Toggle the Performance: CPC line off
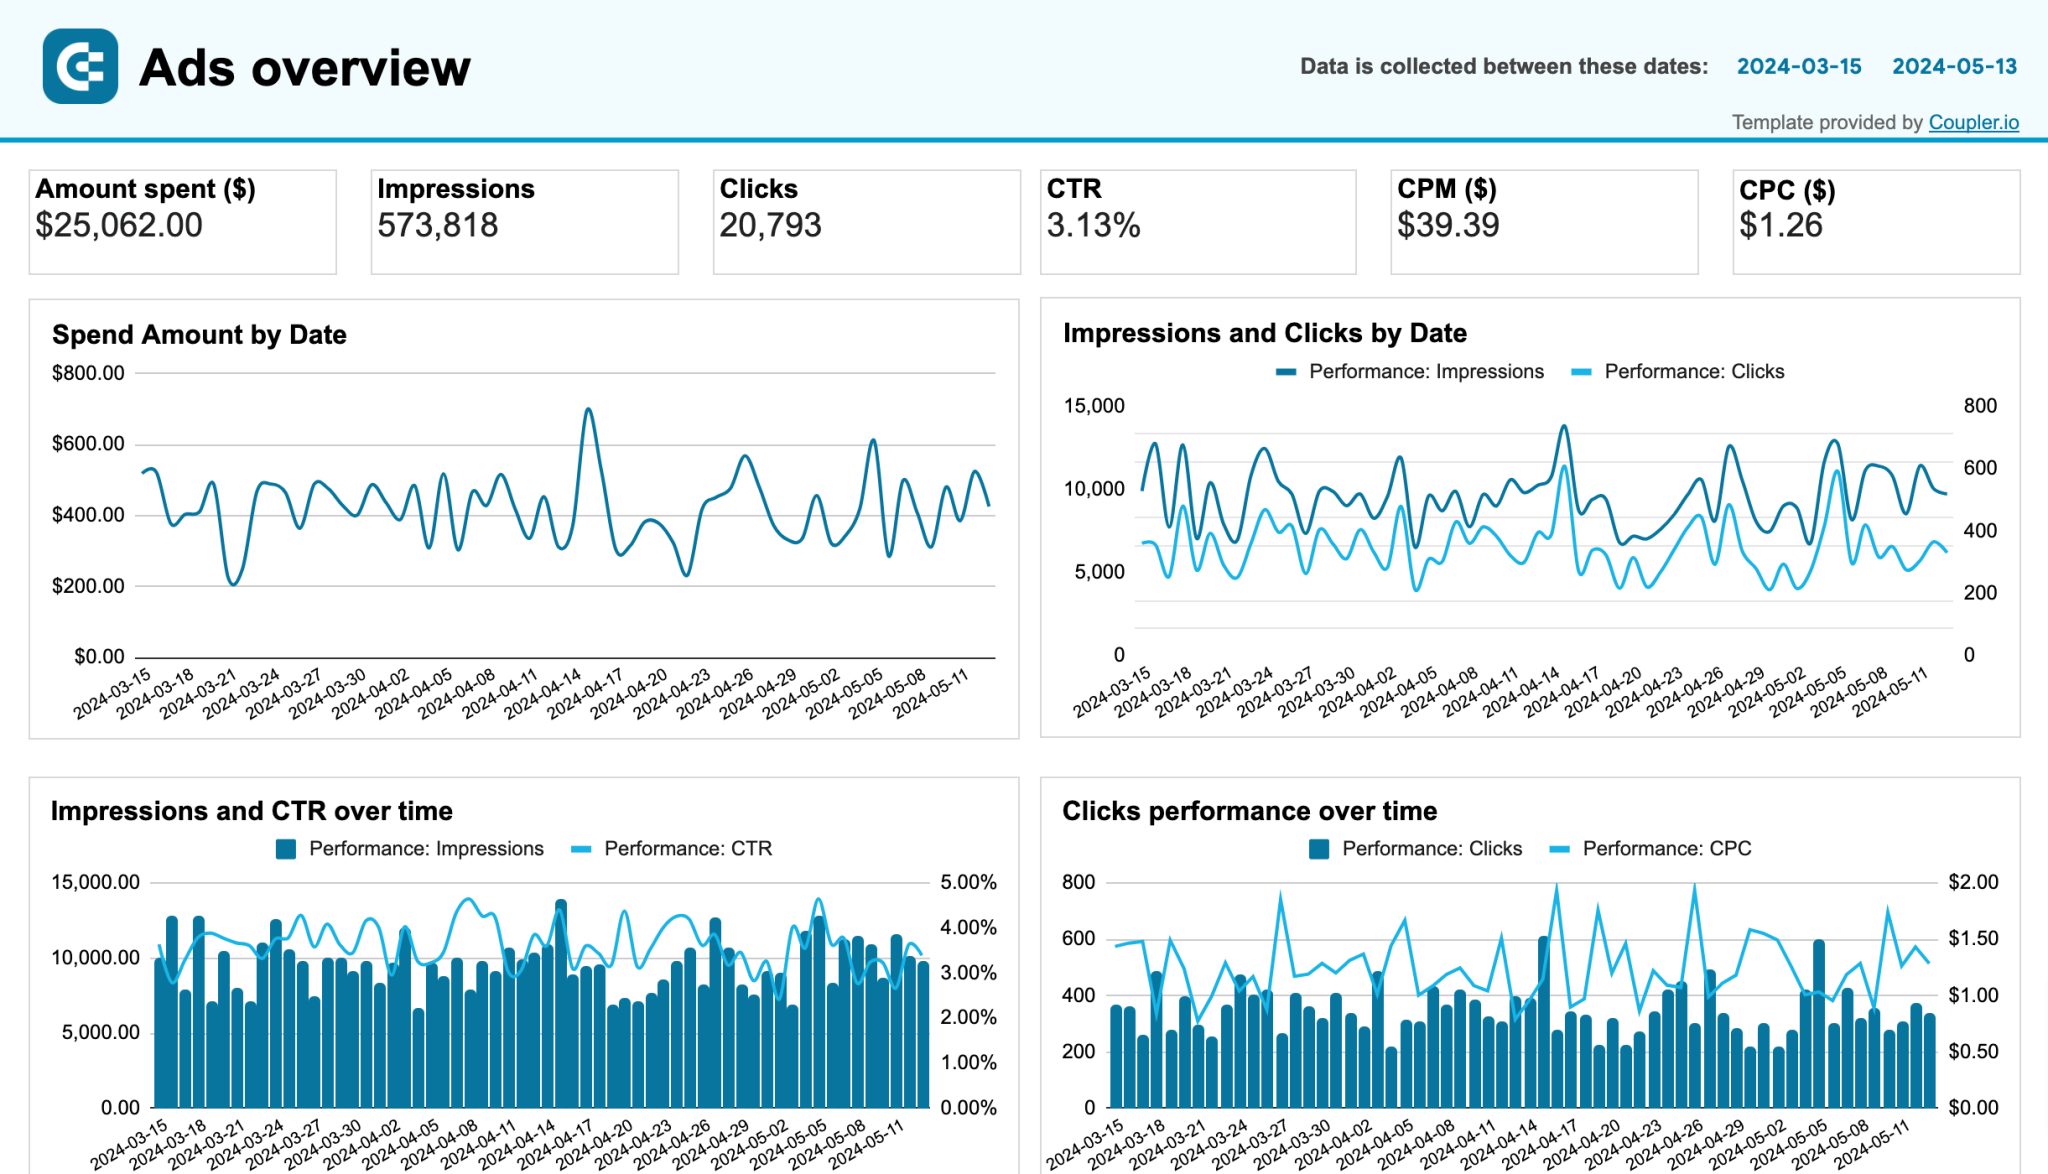2048x1174 pixels. 1665,848
